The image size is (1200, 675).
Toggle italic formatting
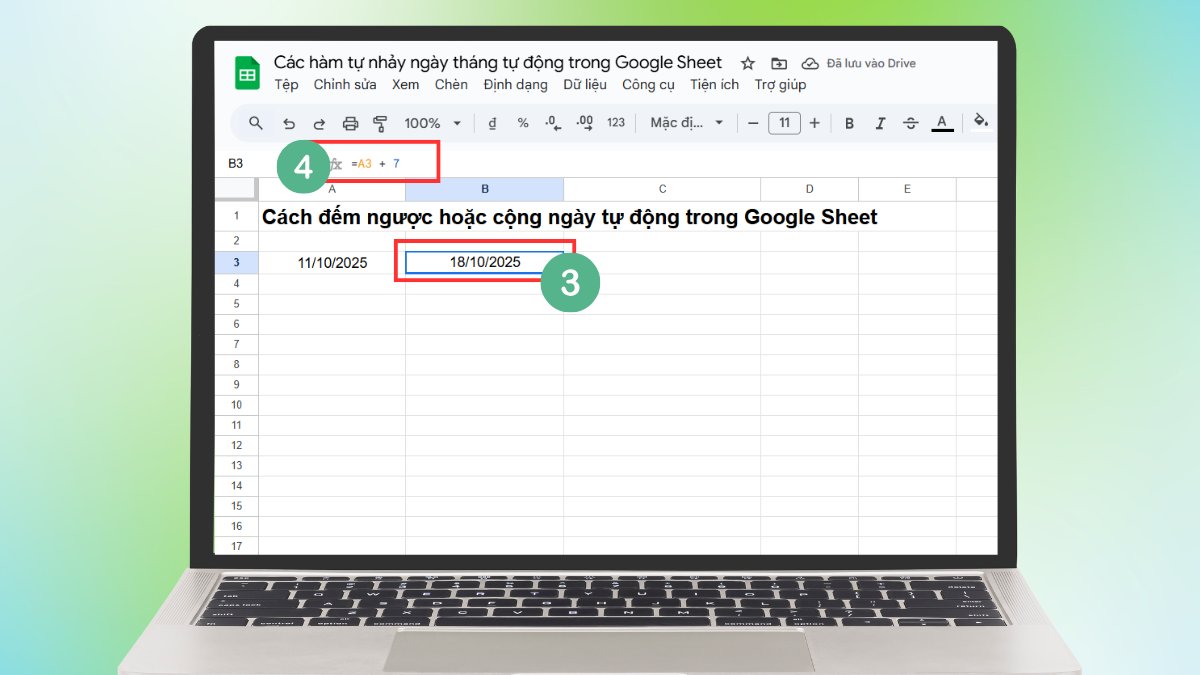click(879, 122)
